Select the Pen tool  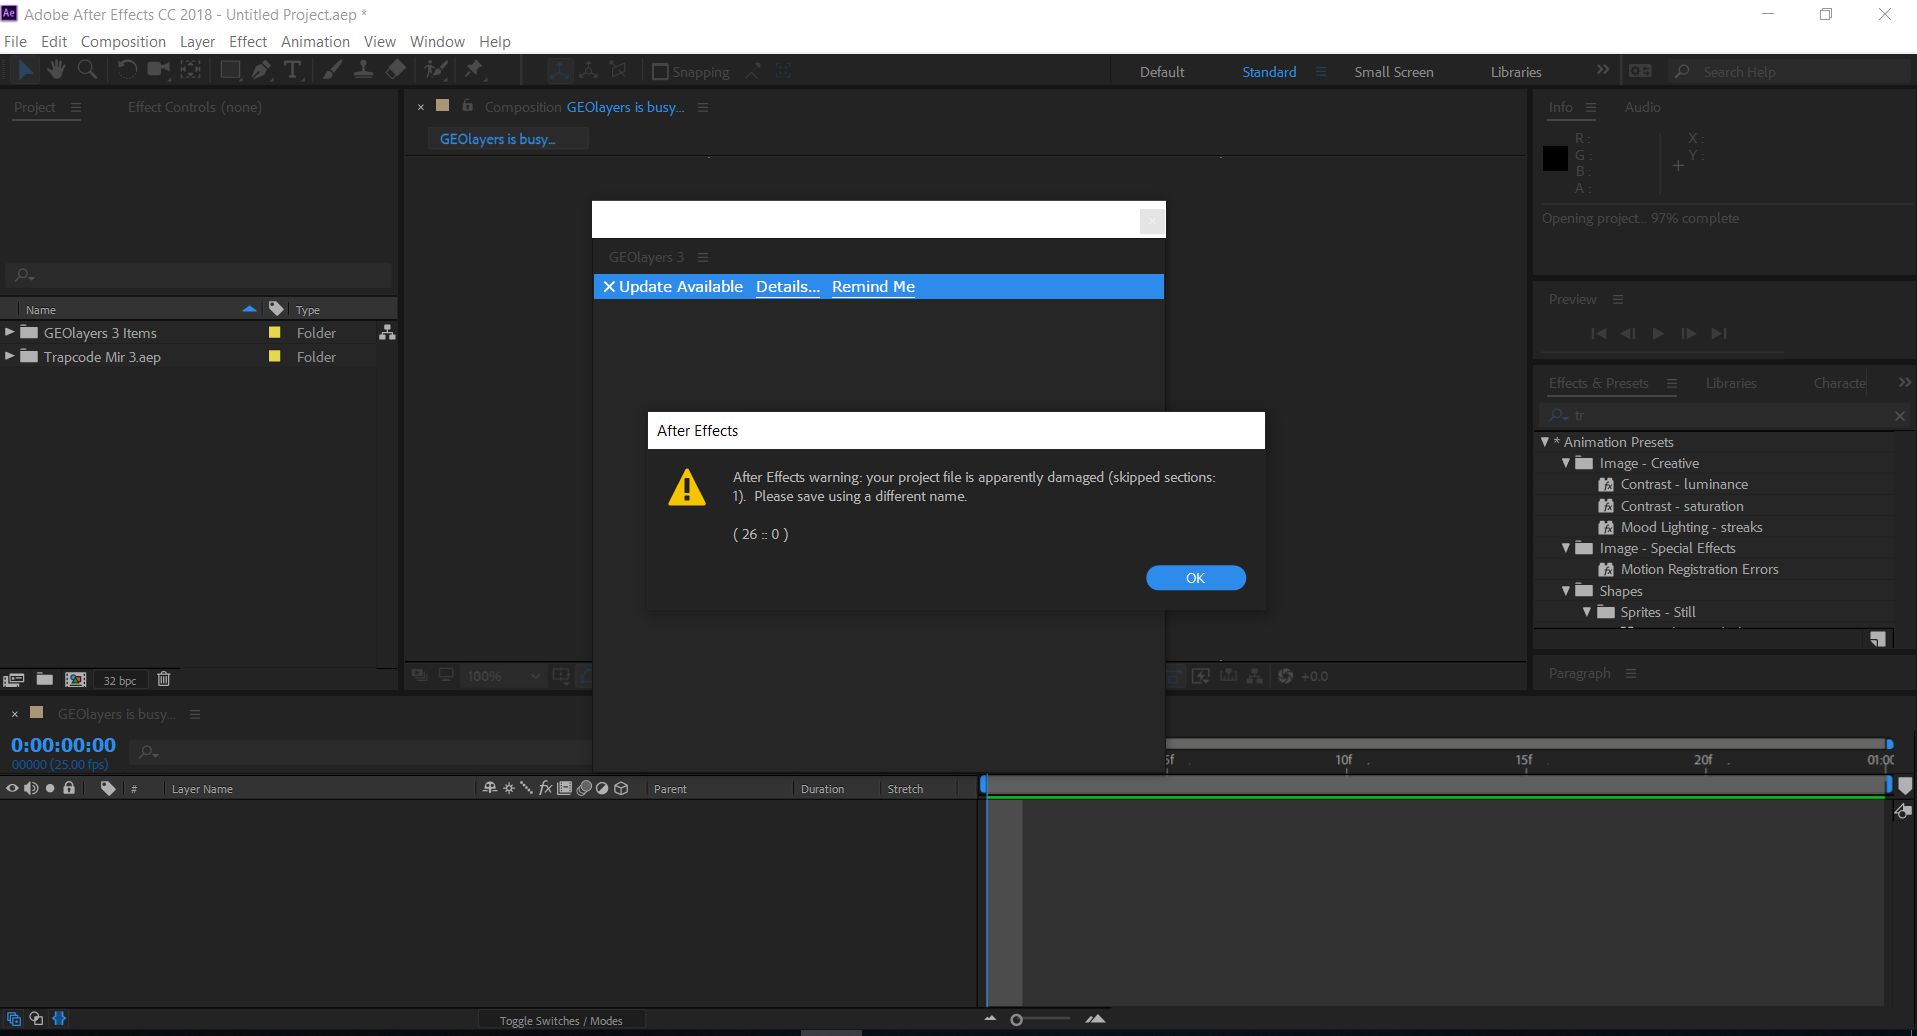pyautogui.click(x=261, y=70)
